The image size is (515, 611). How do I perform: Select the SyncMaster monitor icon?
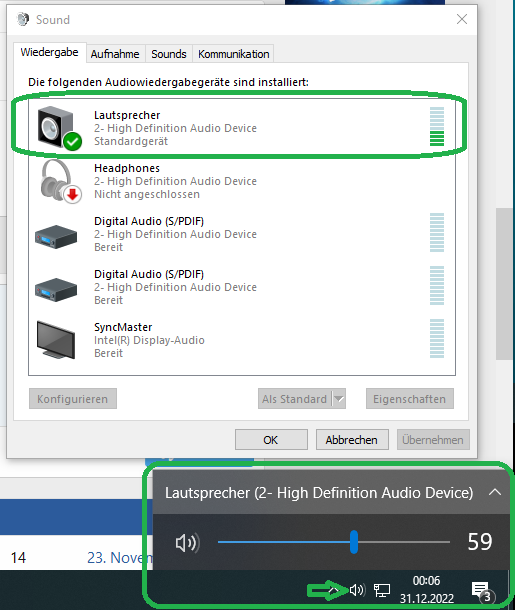pyautogui.click(x=56, y=339)
